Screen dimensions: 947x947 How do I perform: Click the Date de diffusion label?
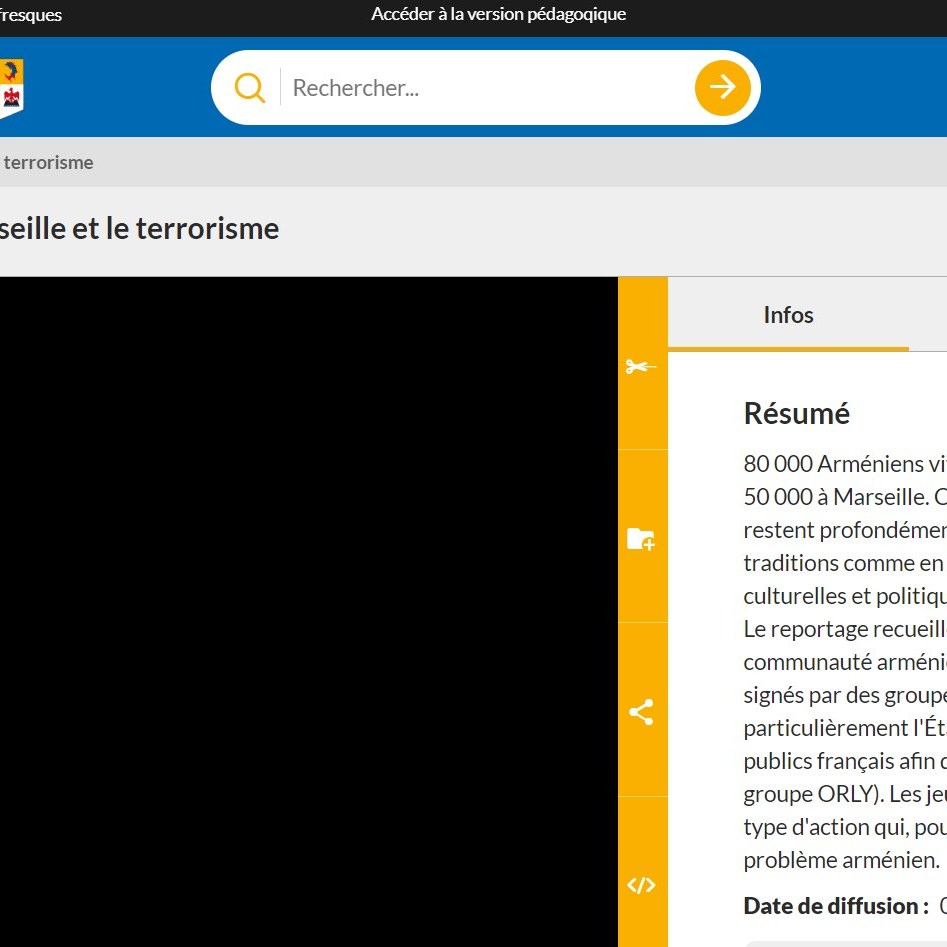(x=836, y=906)
